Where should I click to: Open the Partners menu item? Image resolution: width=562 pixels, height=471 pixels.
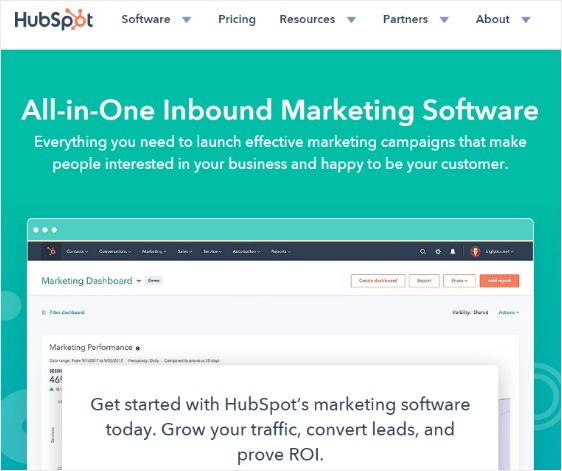(x=405, y=19)
